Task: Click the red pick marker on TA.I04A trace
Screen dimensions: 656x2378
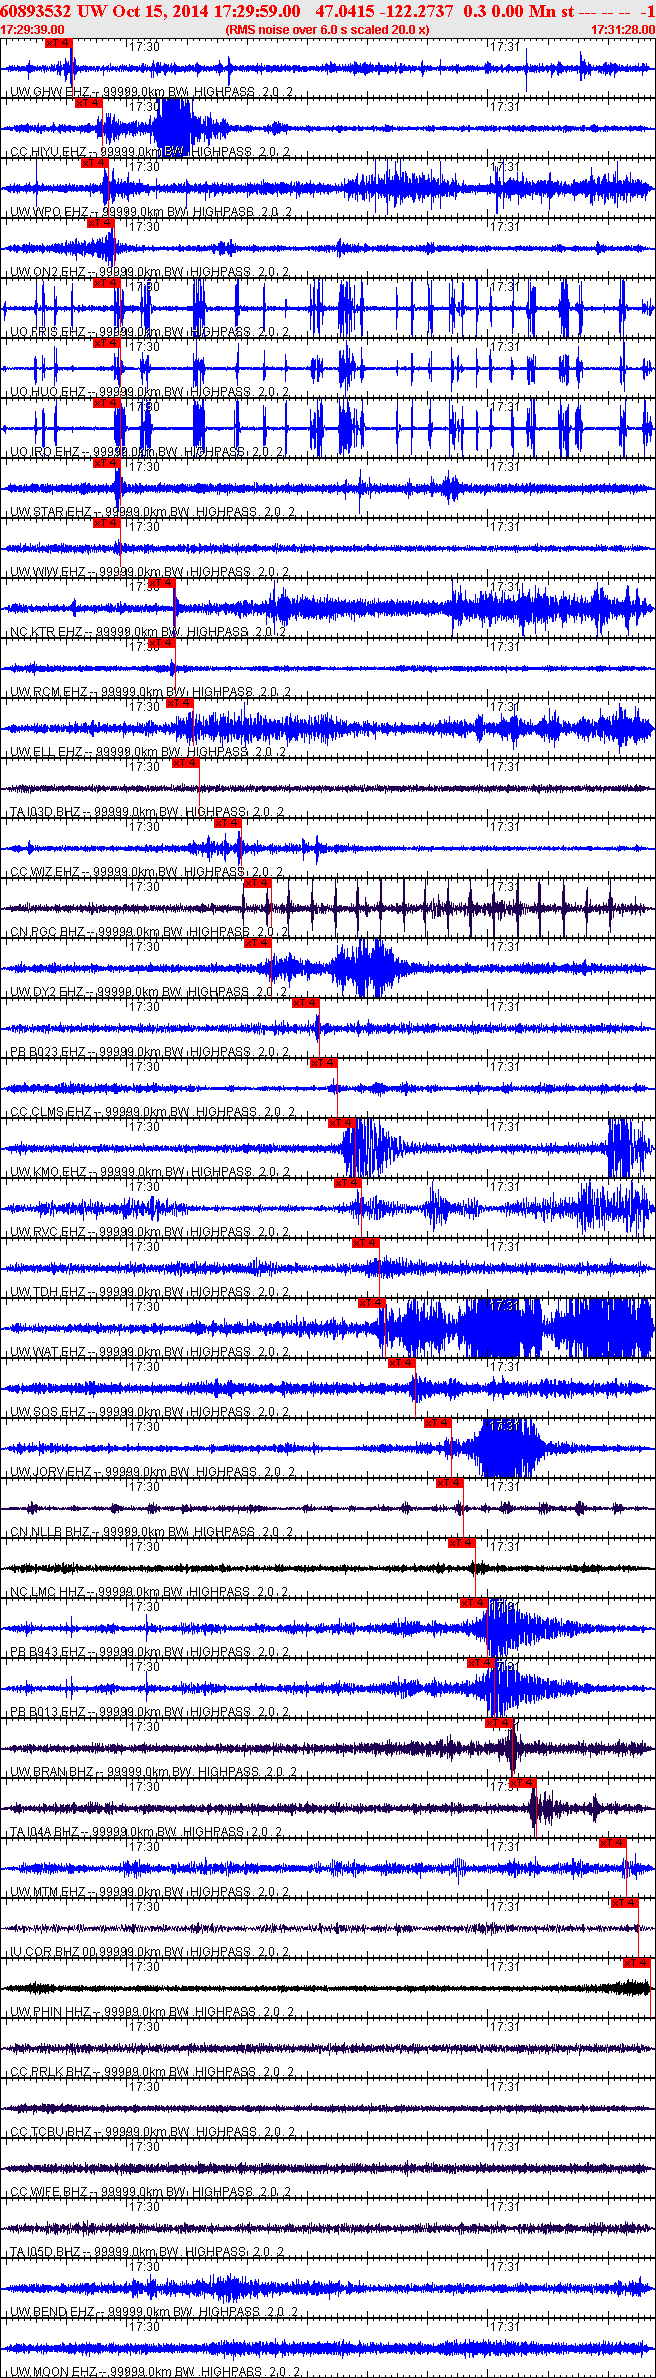Action: [523, 1783]
